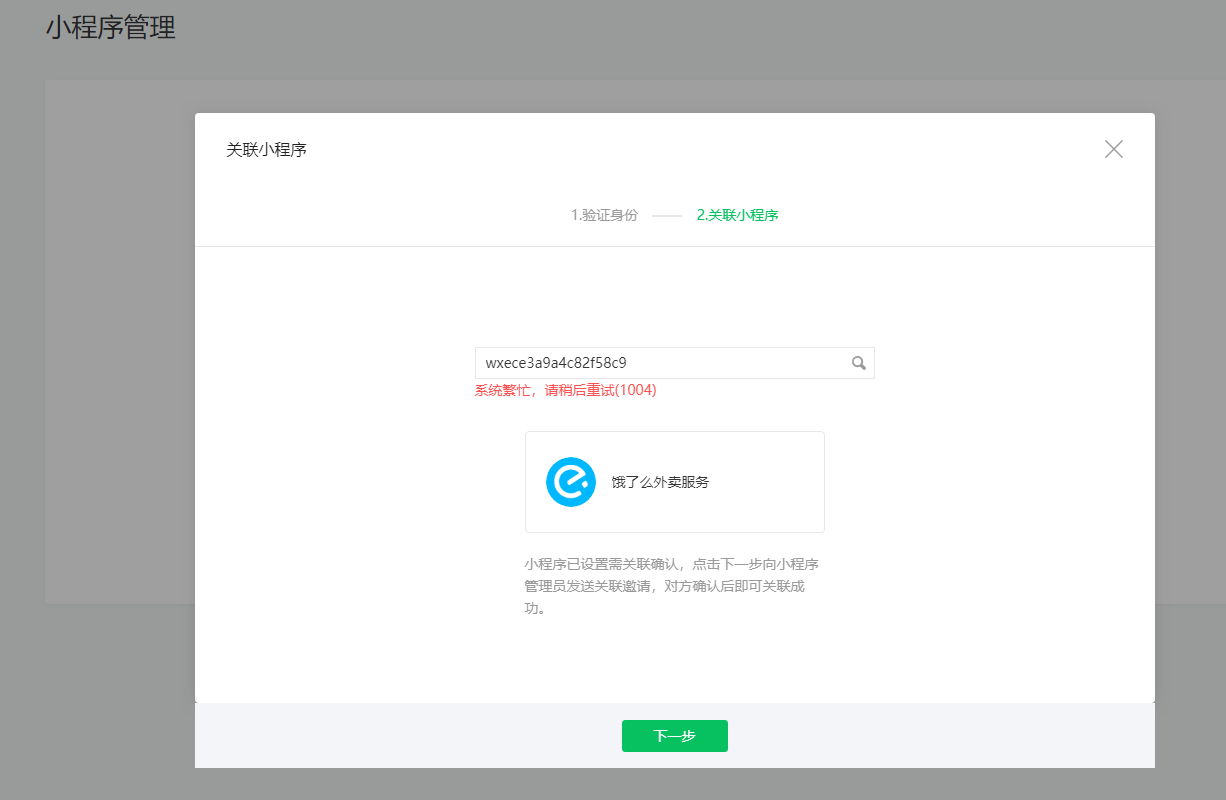1226x800 pixels.
Task: Click the 小程序管理 page heading
Action: pos(110,27)
